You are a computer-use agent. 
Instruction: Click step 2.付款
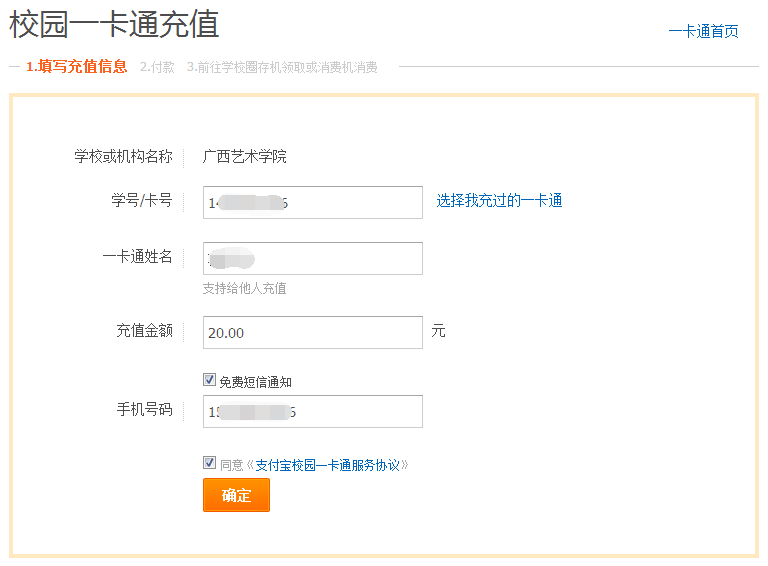click(x=157, y=67)
